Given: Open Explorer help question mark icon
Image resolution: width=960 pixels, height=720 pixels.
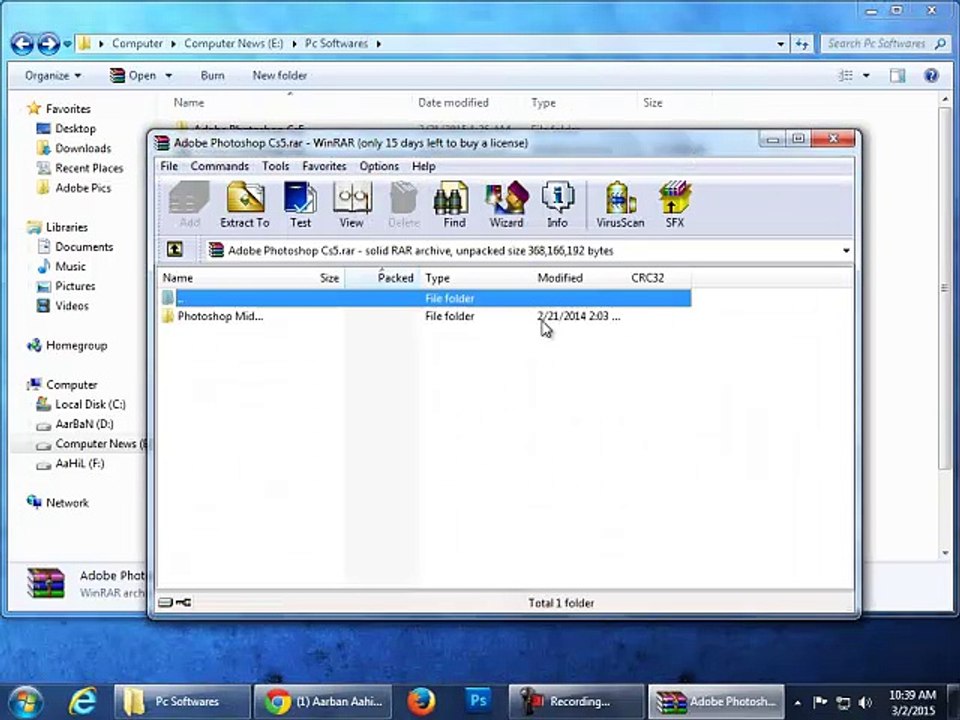Looking at the screenshot, I should (x=931, y=75).
